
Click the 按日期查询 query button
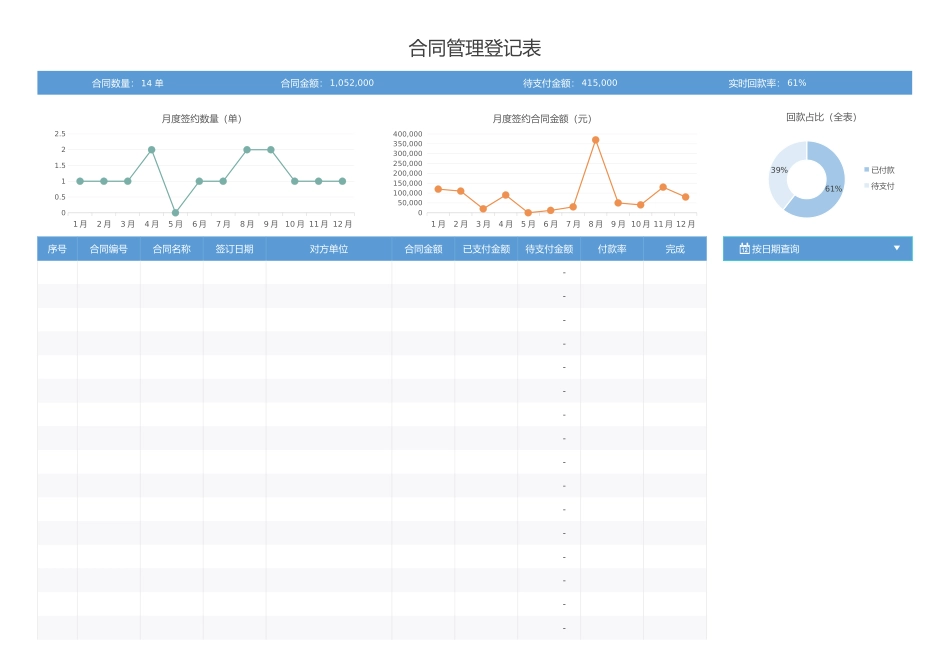pos(817,248)
